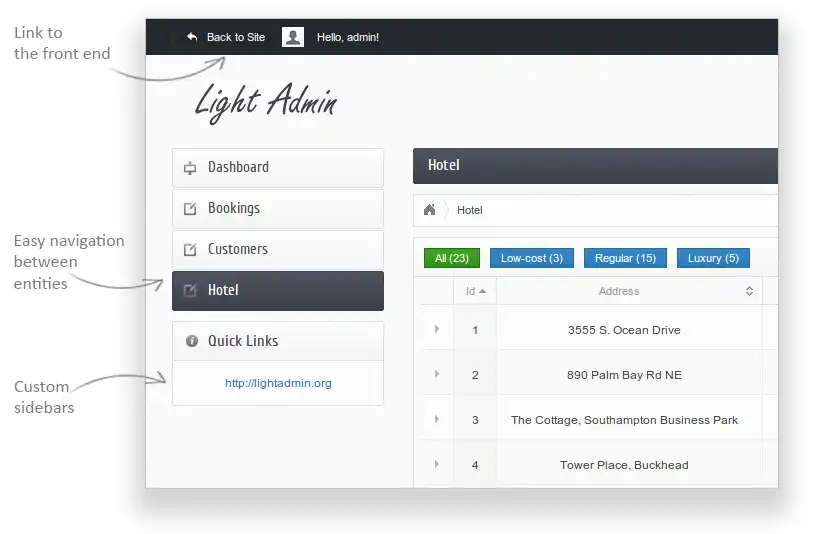Expand row for Southampton Business Park
Image resolution: width=813 pixels, height=534 pixels.
click(x=437, y=419)
